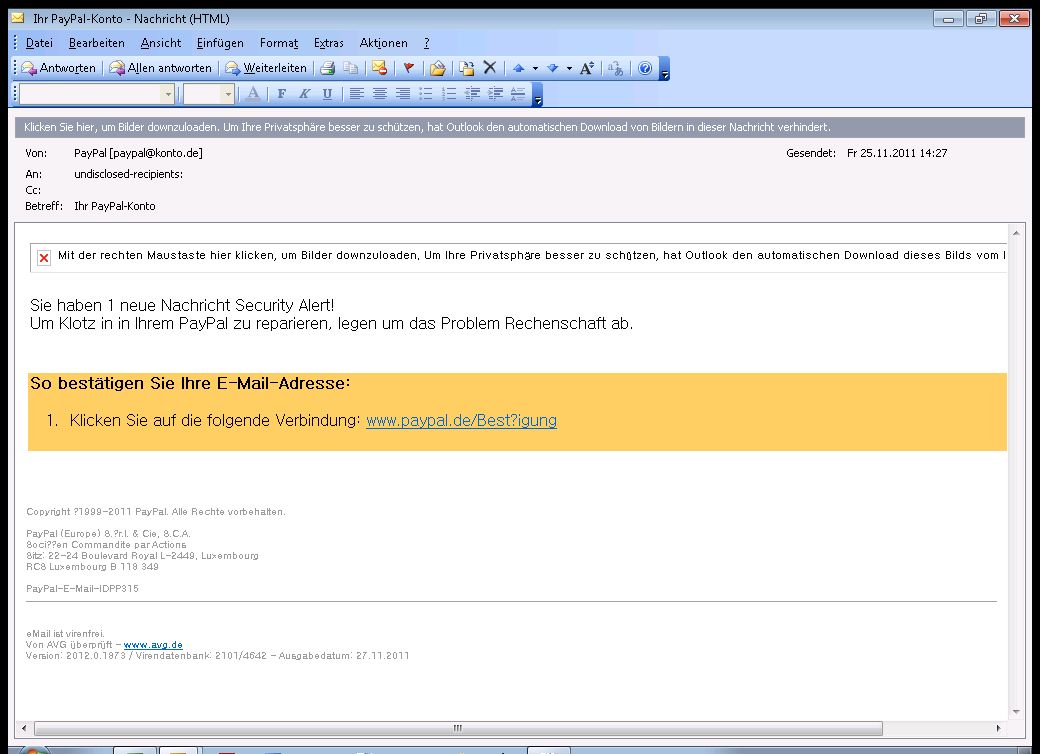Go to previous item with up arrow
This screenshot has width=1040, height=754.
pos(518,68)
